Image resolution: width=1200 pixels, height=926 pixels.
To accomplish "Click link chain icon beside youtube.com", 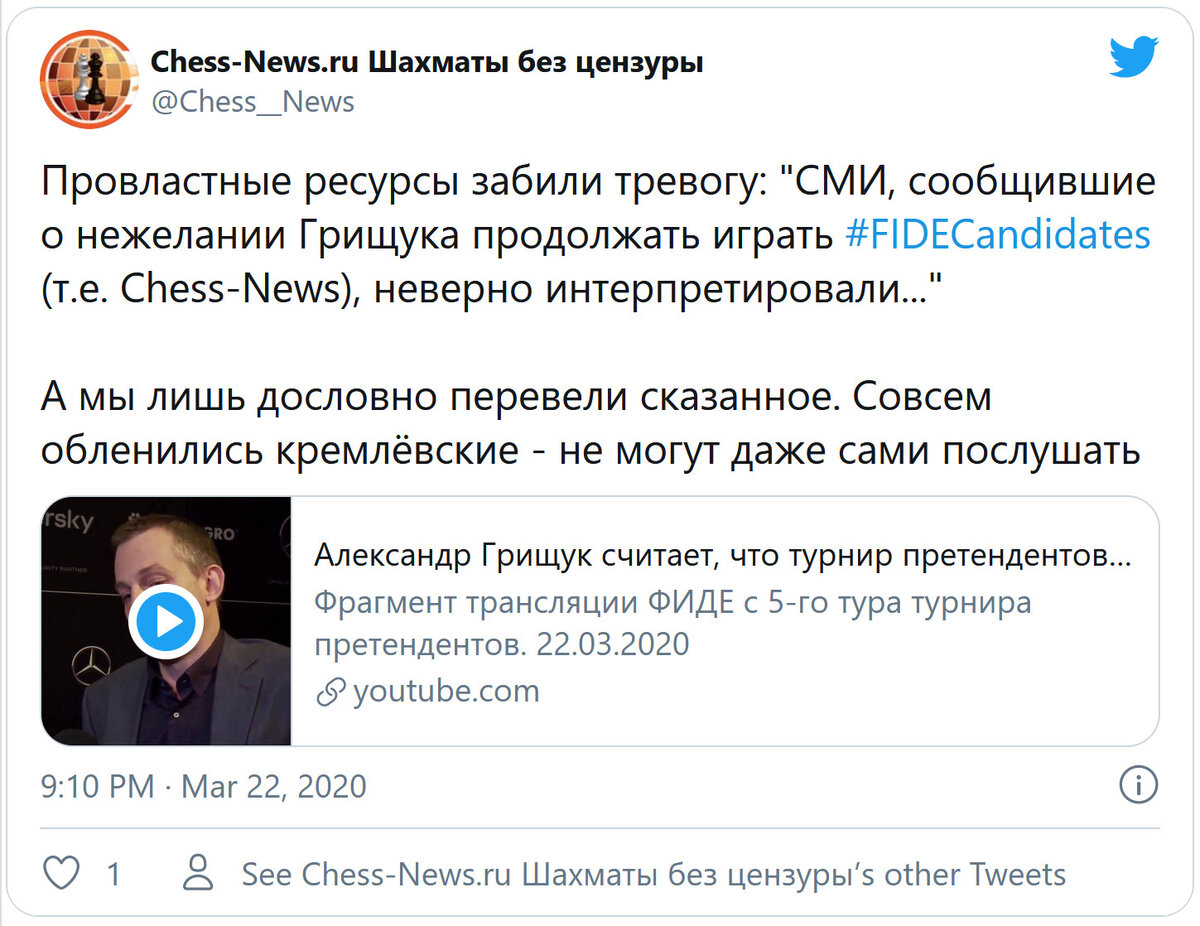I will point(330,691).
